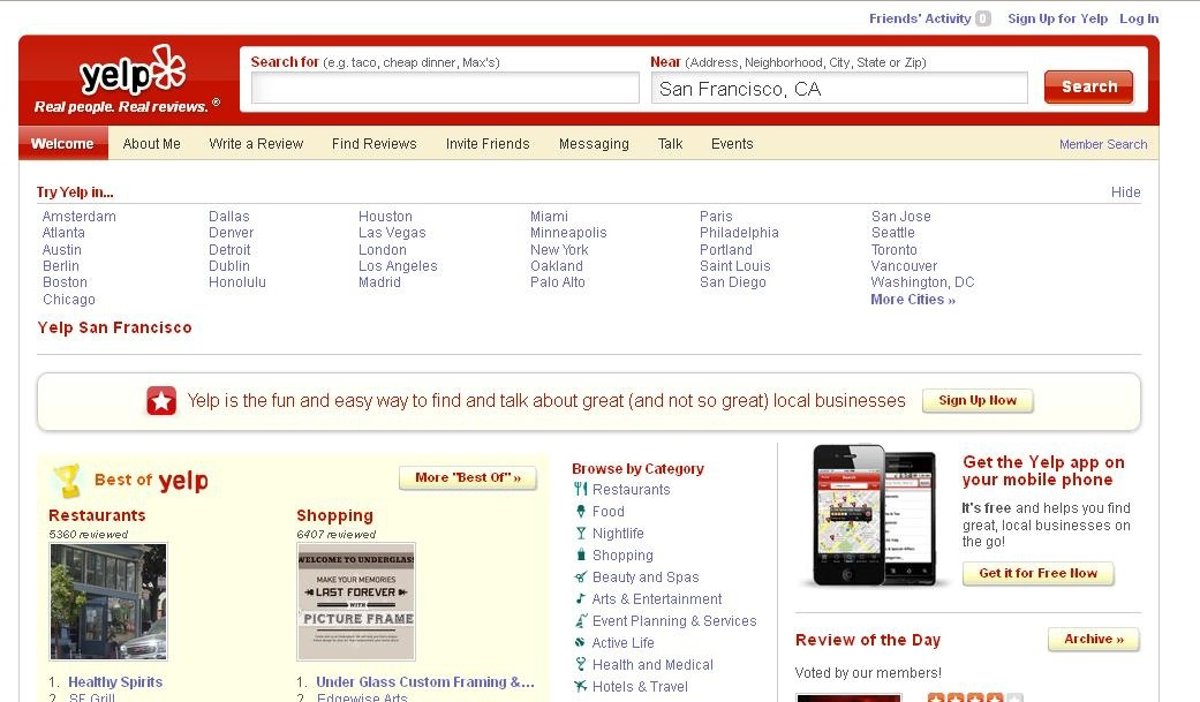Open the Healthy Spirits restaurant thumbnail
The width and height of the screenshot is (1200, 702).
click(x=108, y=601)
